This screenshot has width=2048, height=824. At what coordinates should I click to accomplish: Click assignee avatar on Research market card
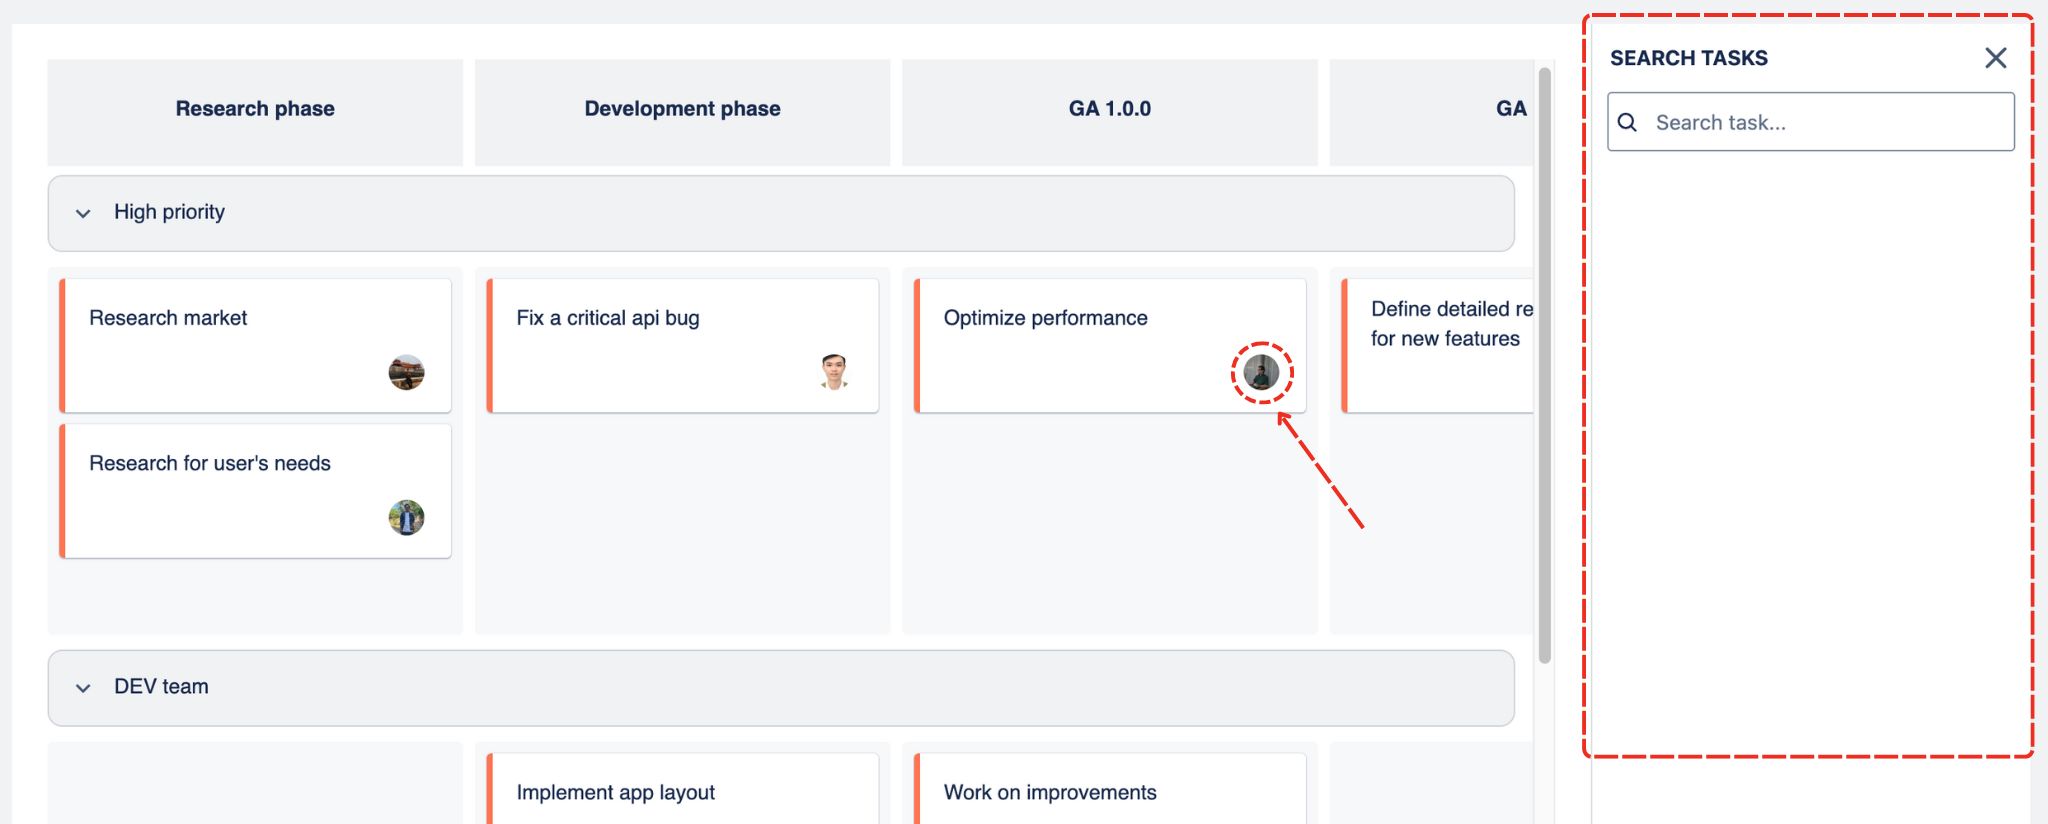[406, 372]
